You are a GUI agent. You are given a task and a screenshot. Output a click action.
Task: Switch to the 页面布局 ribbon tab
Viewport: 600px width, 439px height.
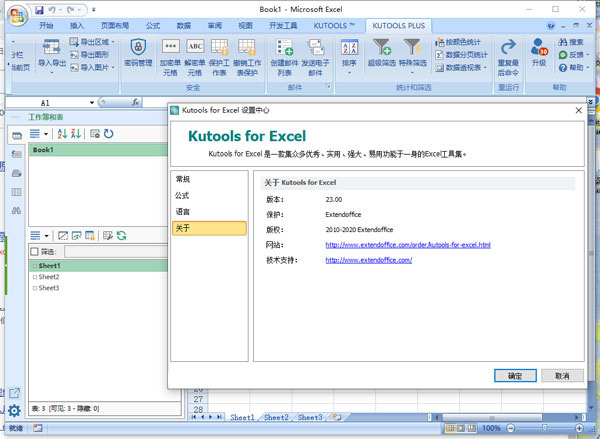tap(115, 26)
